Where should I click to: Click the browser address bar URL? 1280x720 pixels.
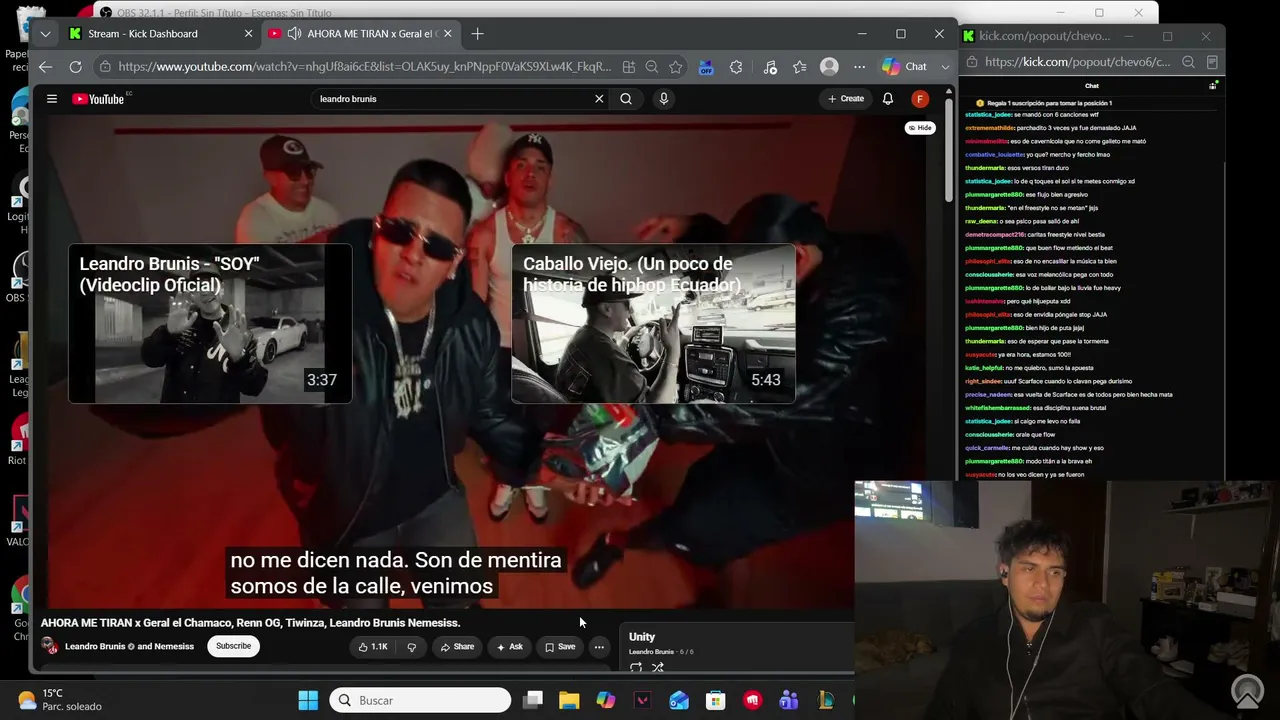[x=364, y=67]
